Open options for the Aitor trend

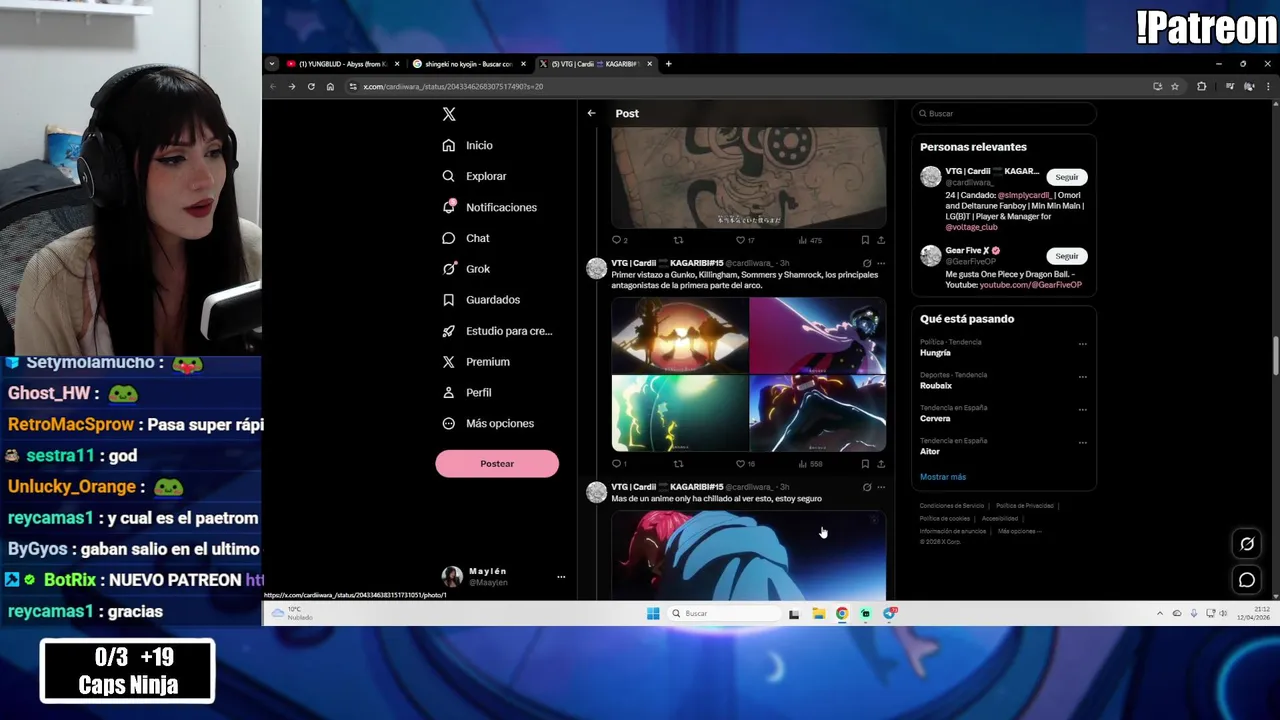tap(1082, 443)
